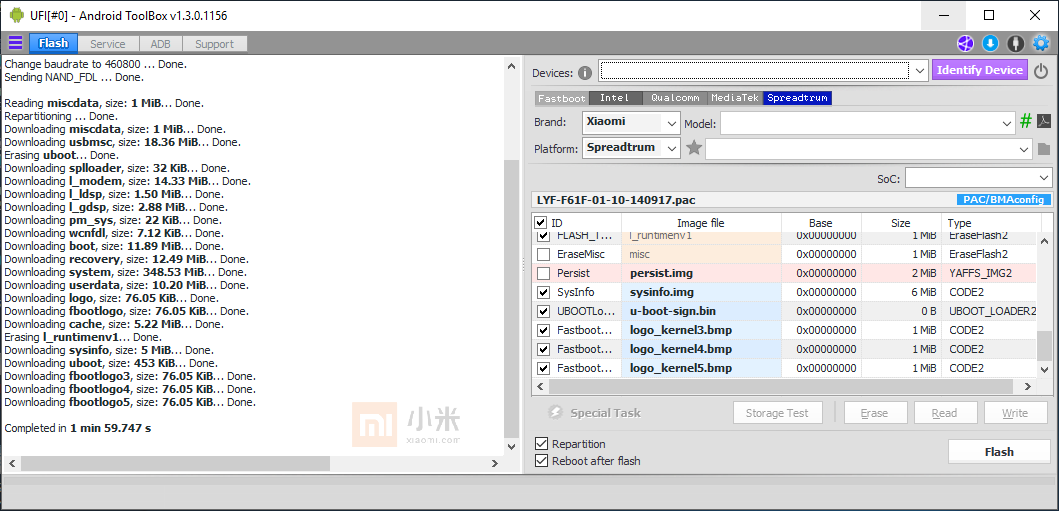The image size is (1059, 511).
Task: Uncheck the logo_kernel3.bmp row checkbox
Action: pyautogui.click(x=543, y=330)
